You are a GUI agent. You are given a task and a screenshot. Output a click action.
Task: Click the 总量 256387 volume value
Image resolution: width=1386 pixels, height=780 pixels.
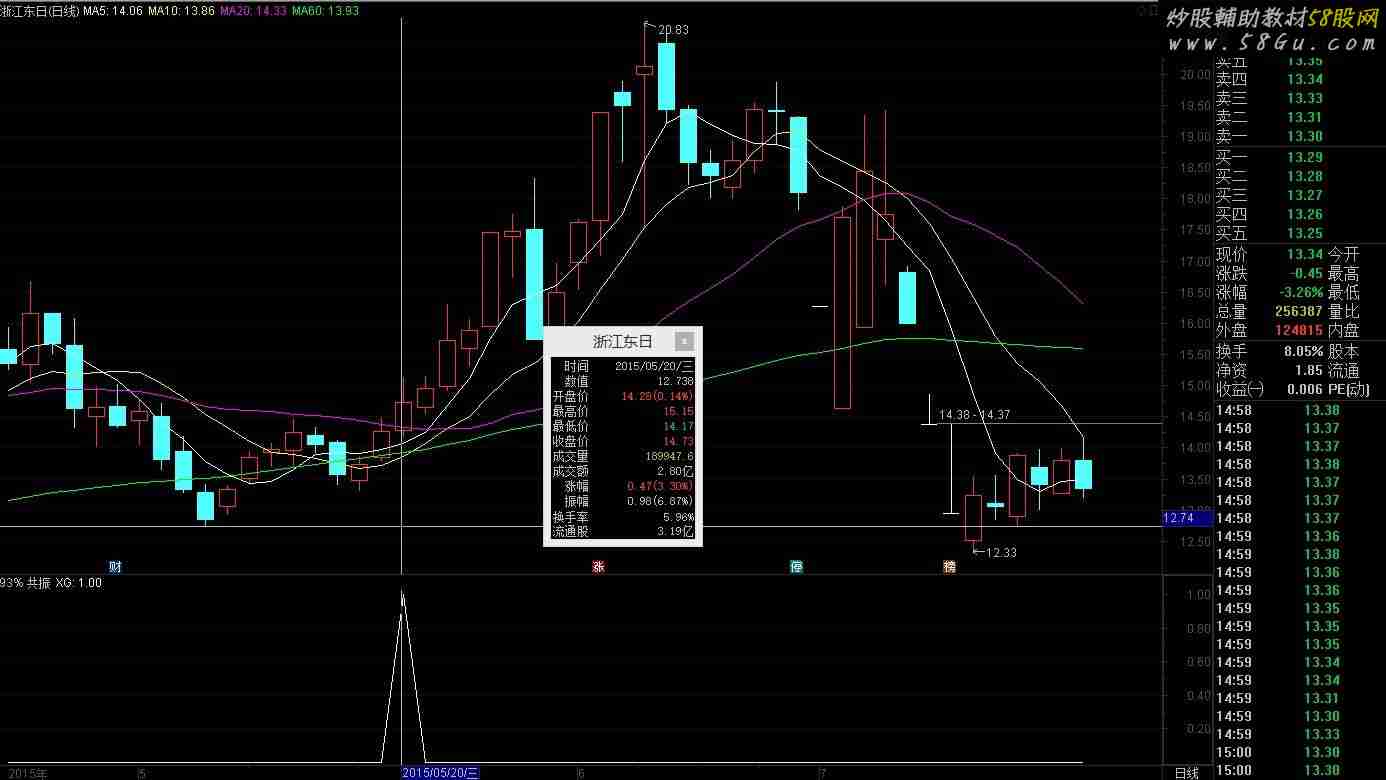coord(1298,311)
